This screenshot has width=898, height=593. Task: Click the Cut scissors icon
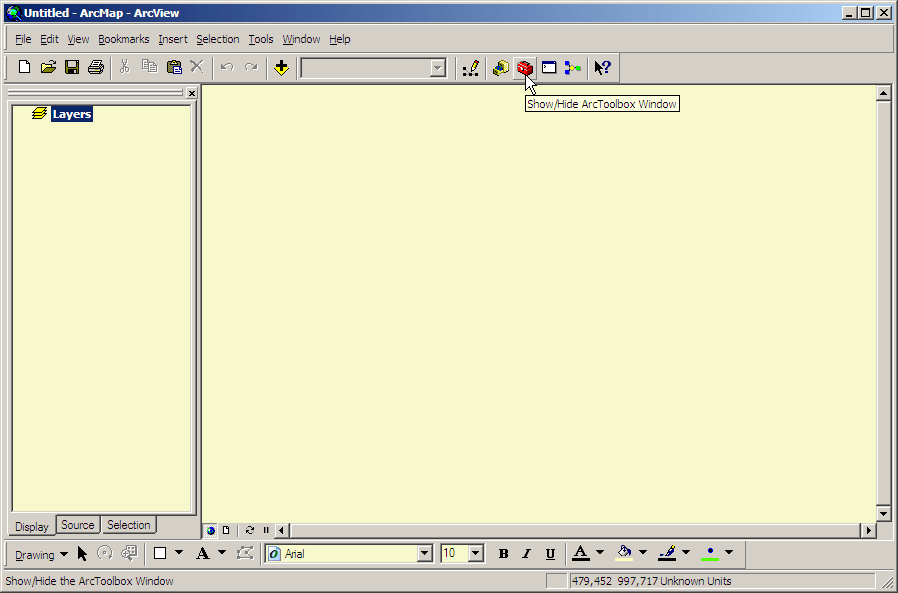[x=124, y=68]
